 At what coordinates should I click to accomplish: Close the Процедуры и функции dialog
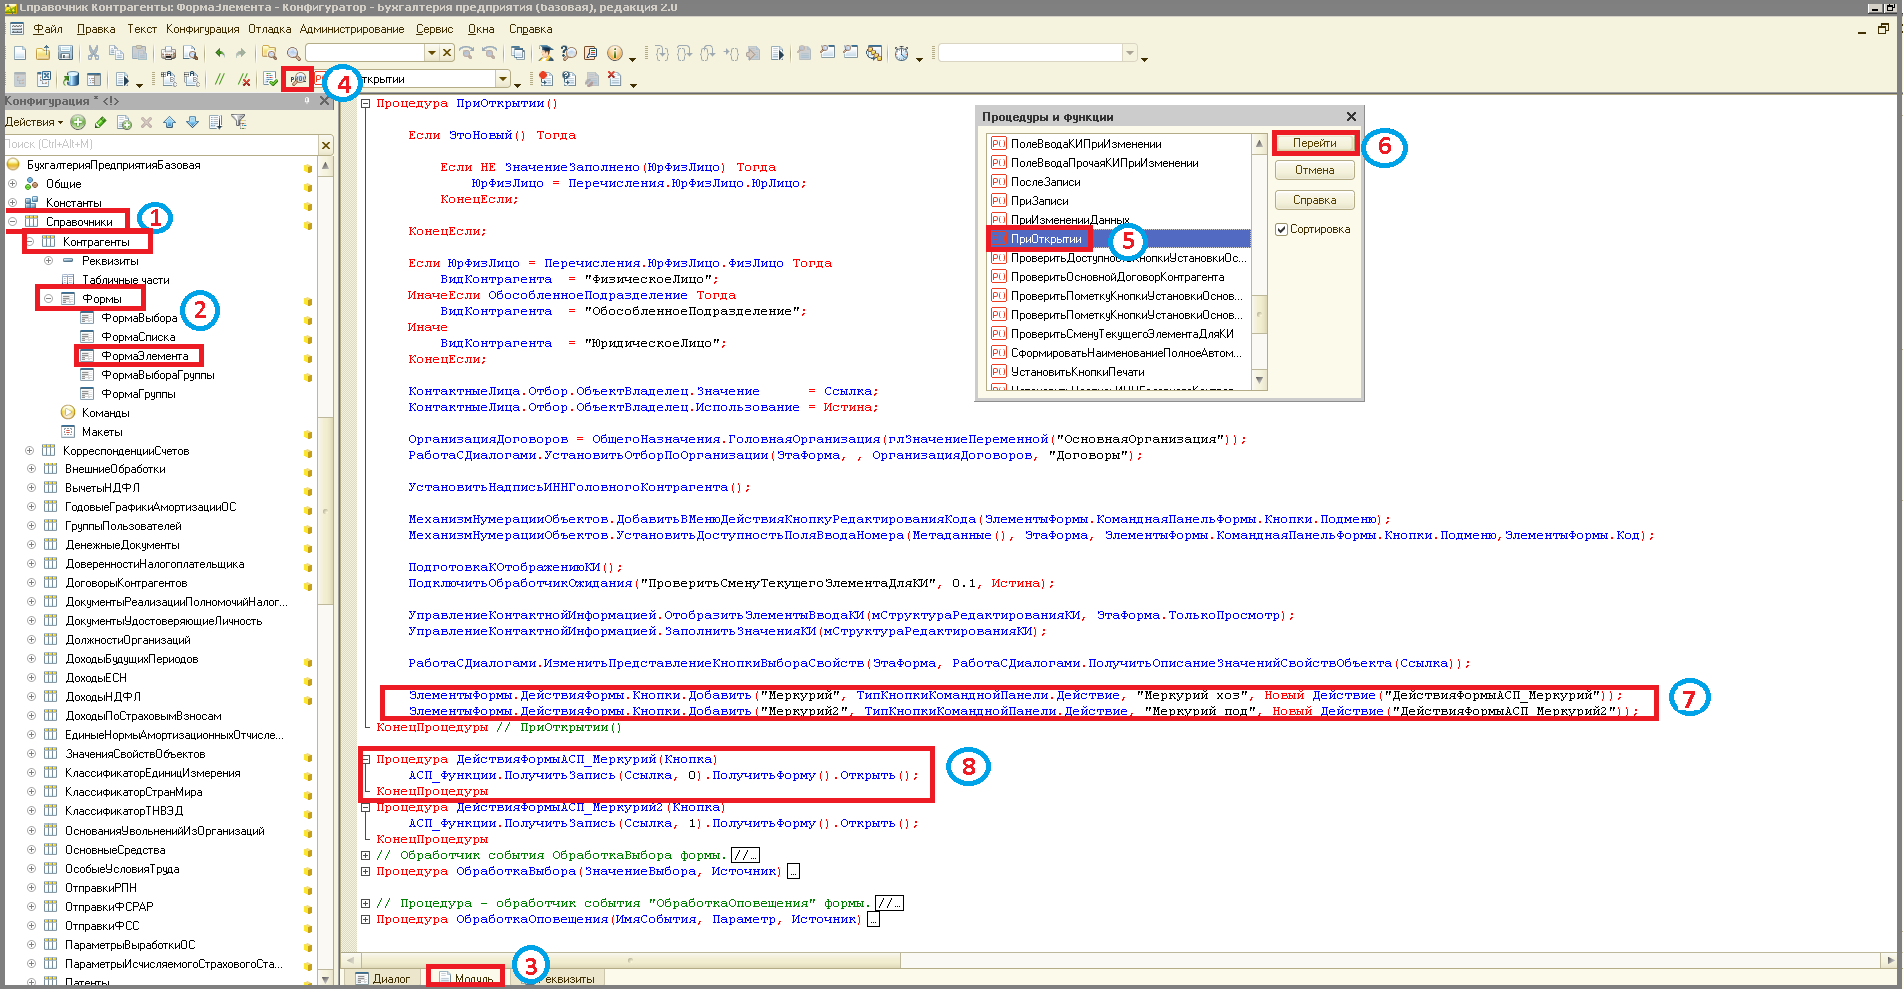(x=1351, y=117)
